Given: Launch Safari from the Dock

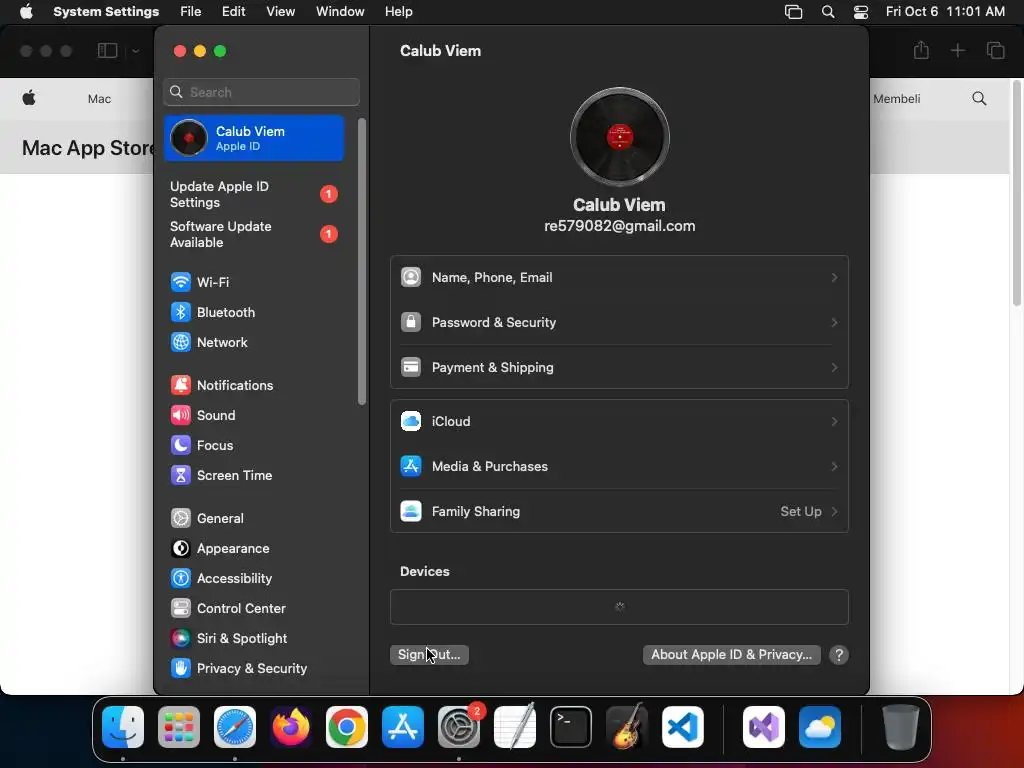Looking at the screenshot, I should pos(235,727).
